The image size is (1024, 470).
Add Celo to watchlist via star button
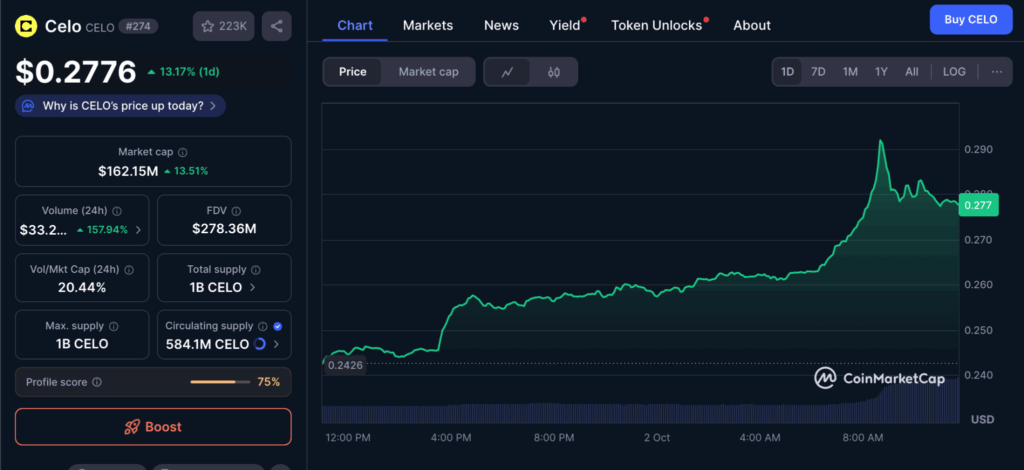[x=224, y=26]
